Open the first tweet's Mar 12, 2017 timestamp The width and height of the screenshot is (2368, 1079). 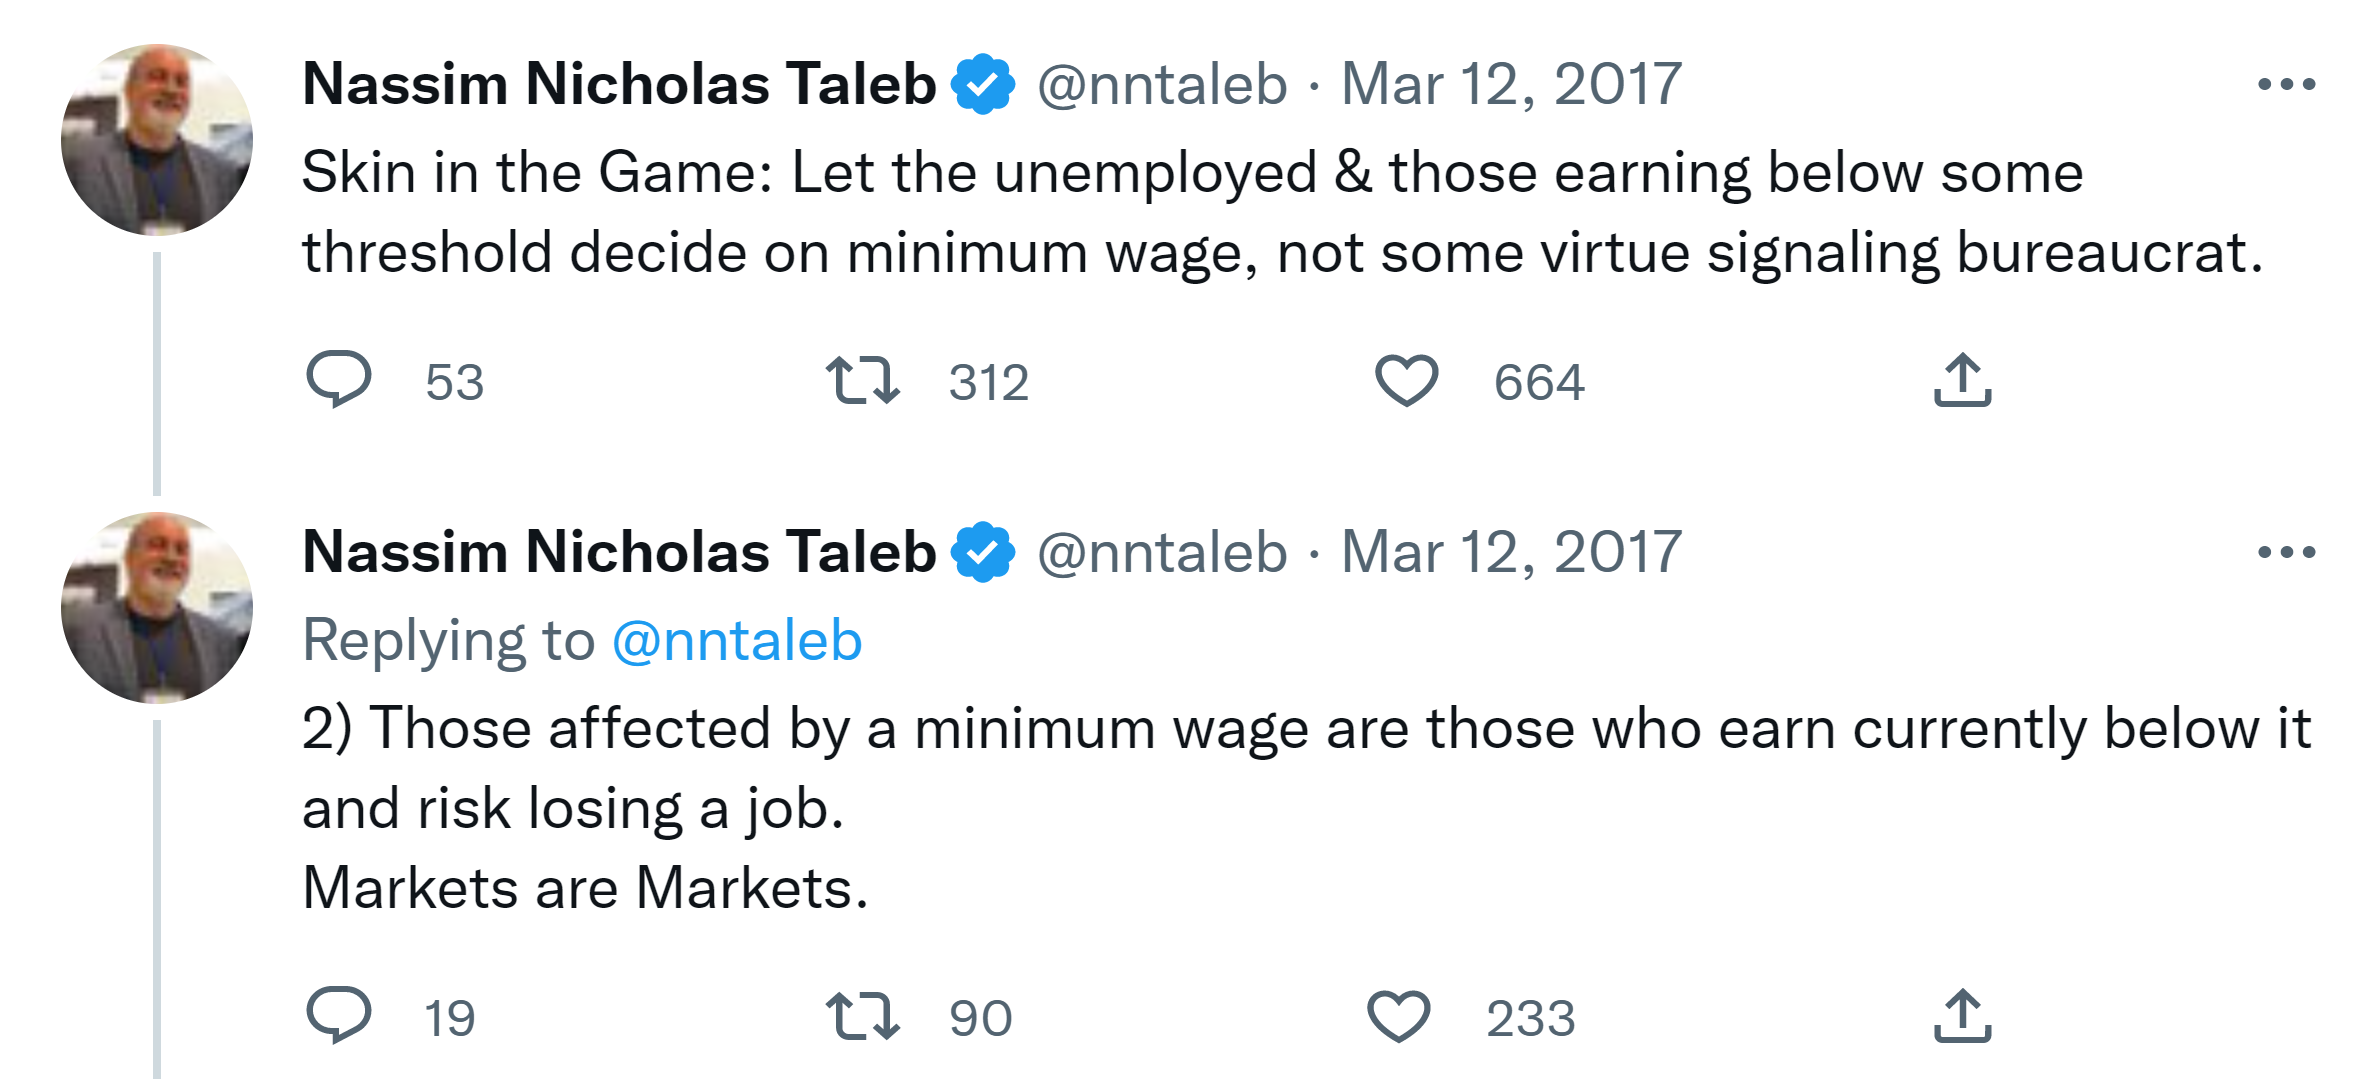1511,84
